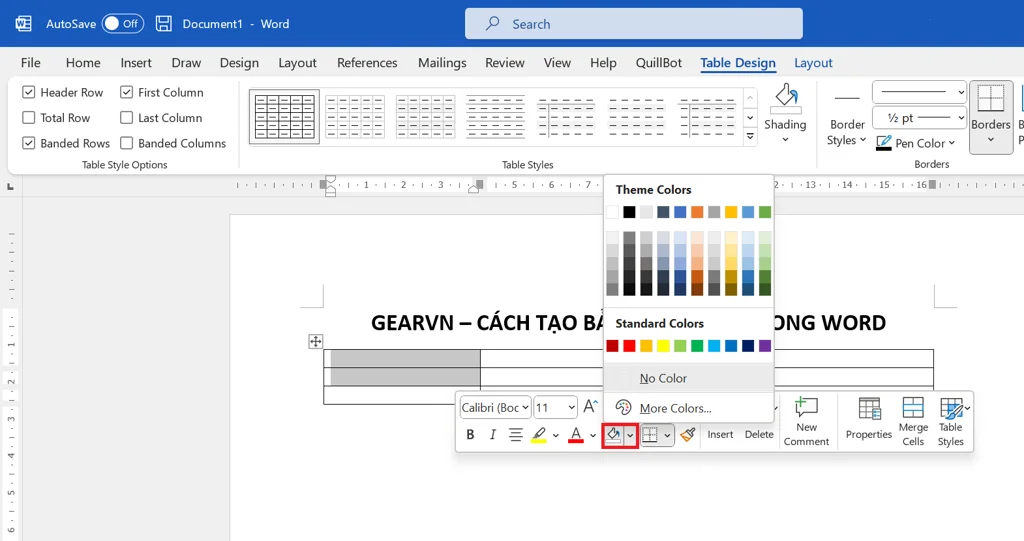Toggle Italic in mini toolbar

(492, 434)
